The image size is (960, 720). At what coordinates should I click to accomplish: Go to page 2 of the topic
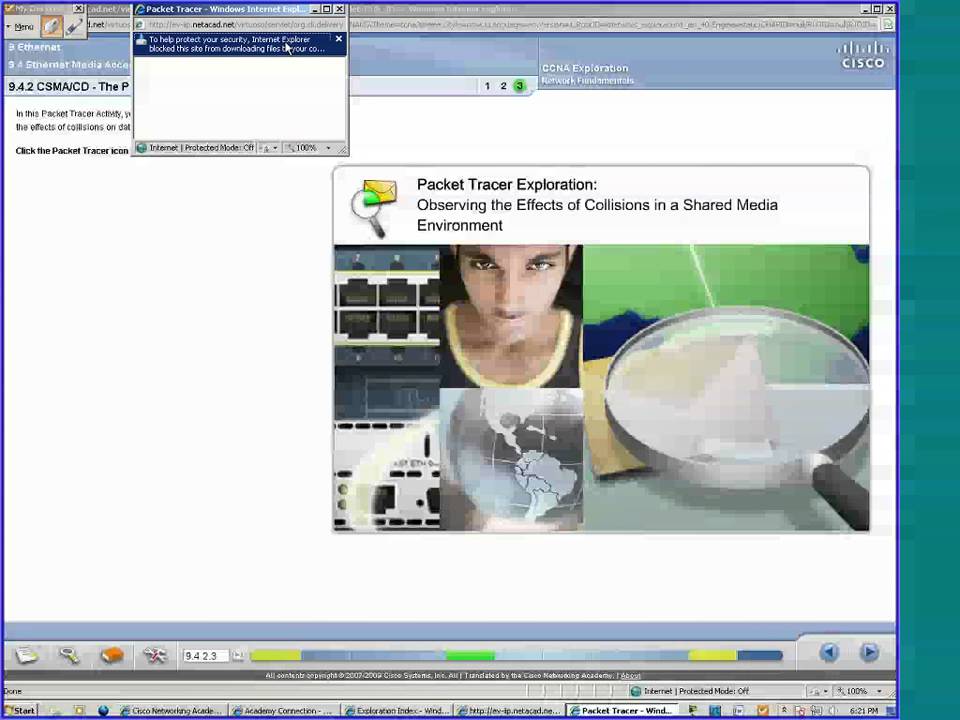(x=503, y=86)
